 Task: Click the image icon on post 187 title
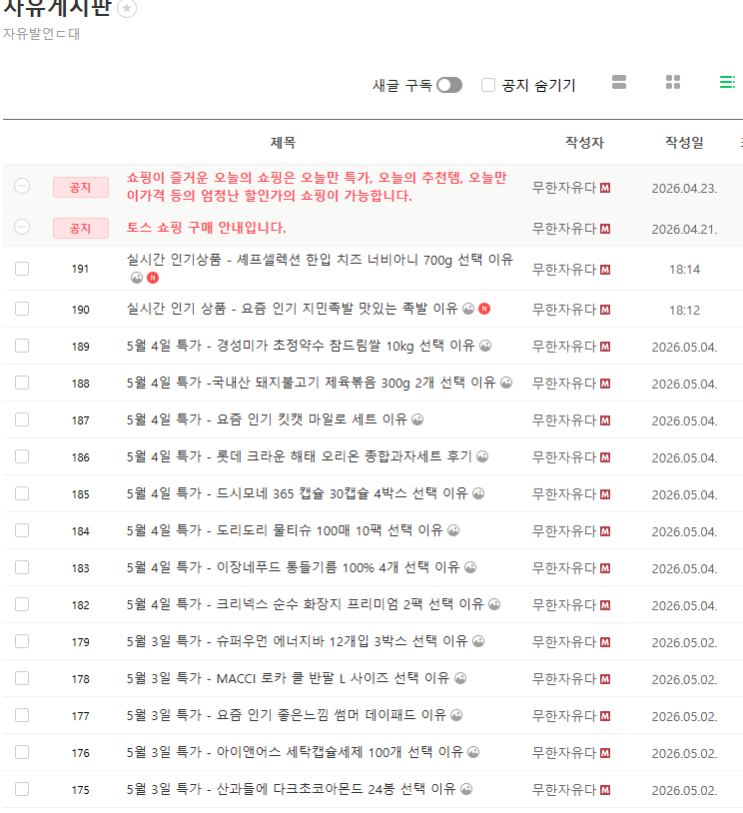pos(417,419)
